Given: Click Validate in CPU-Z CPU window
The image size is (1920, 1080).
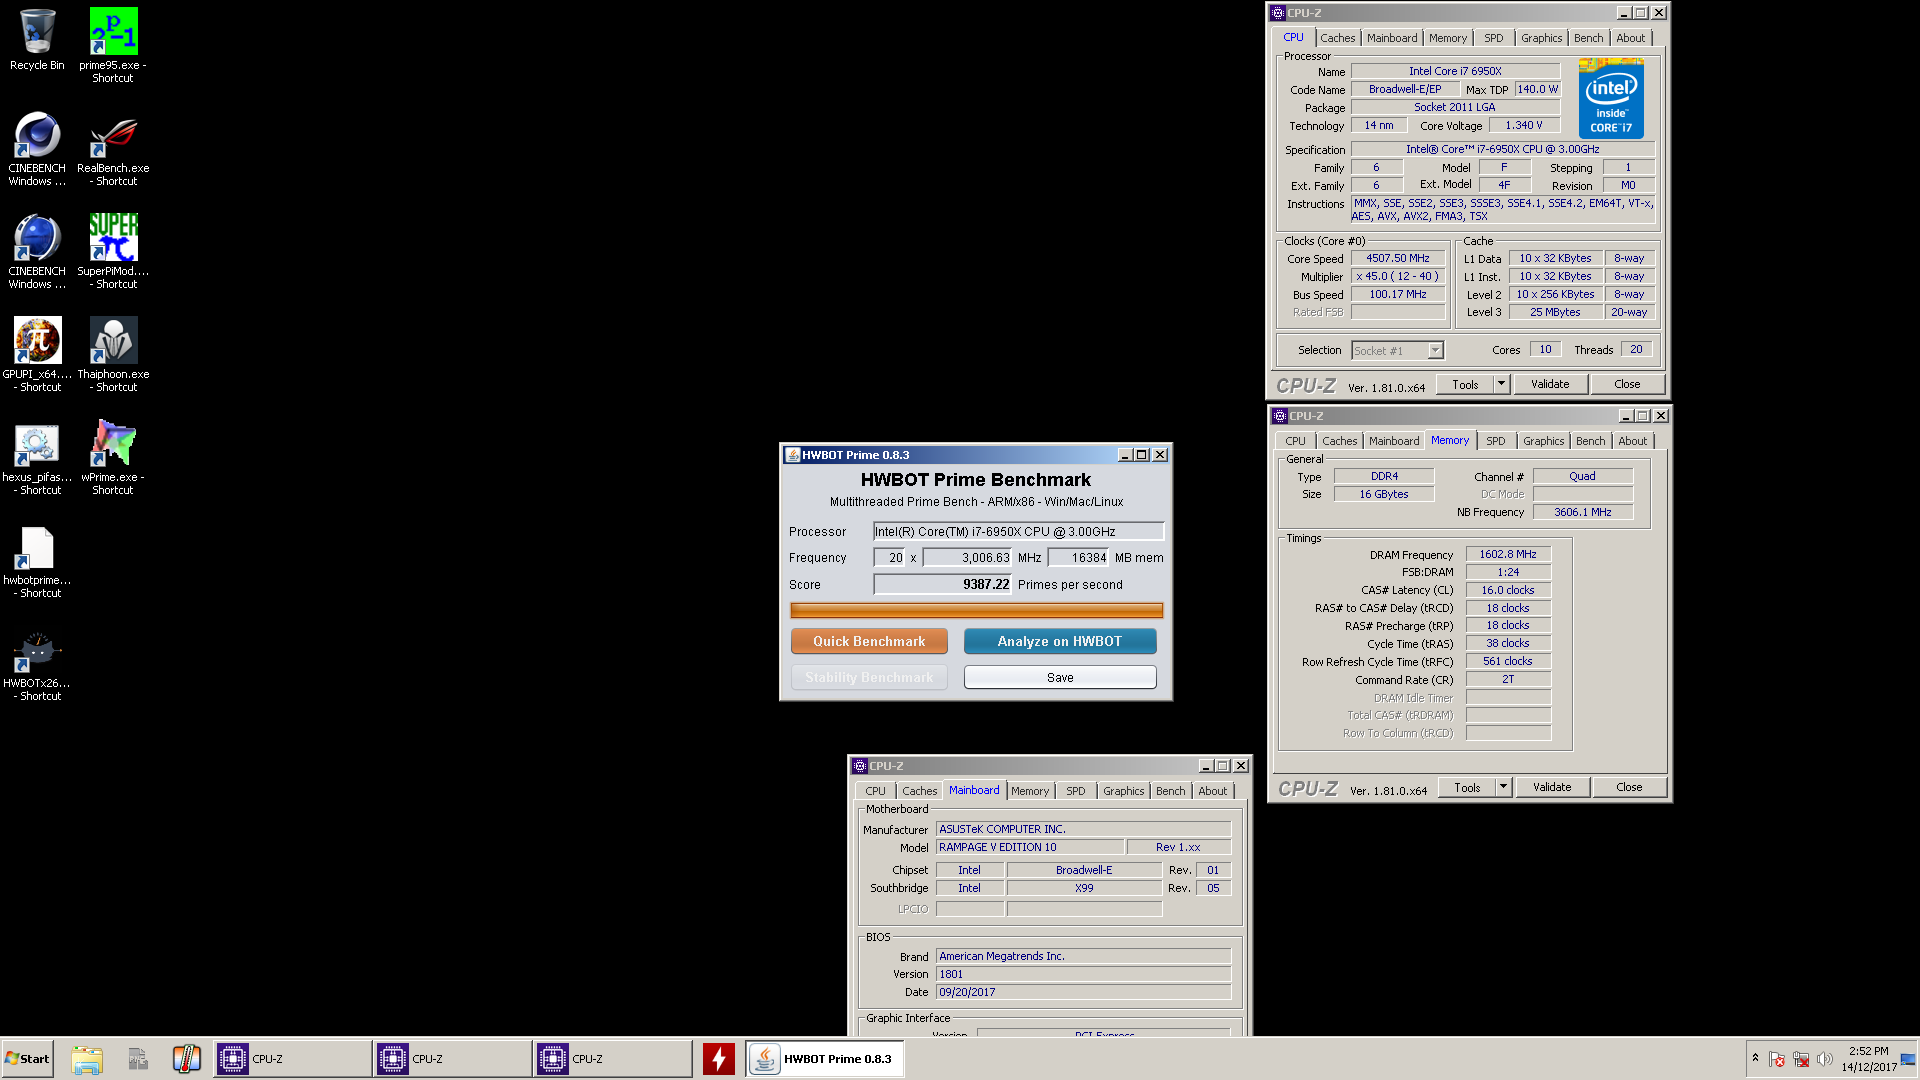Looking at the screenshot, I should (x=1550, y=384).
